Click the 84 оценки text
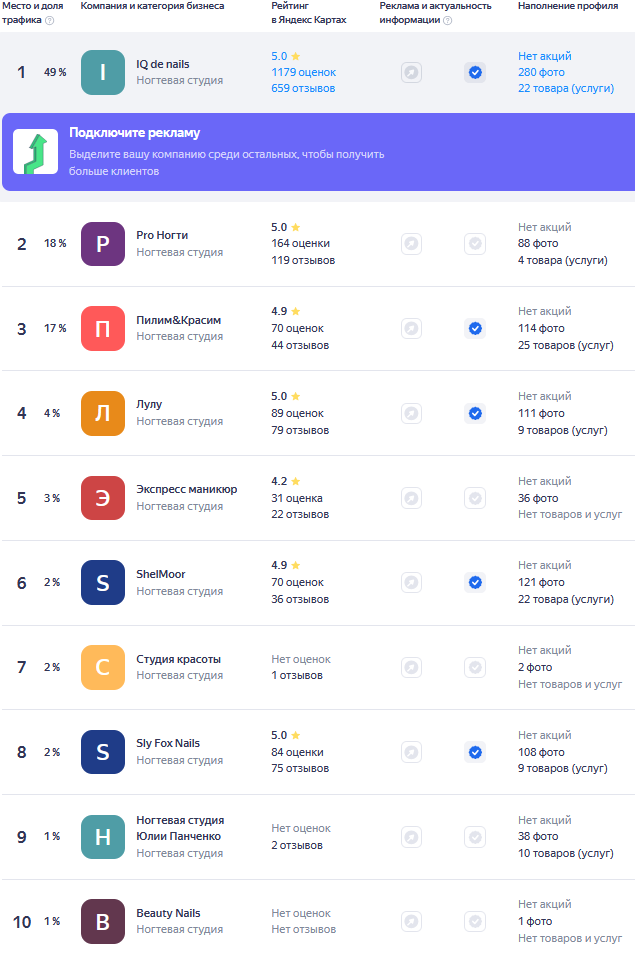The image size is (635, 960). click(298, 752)
